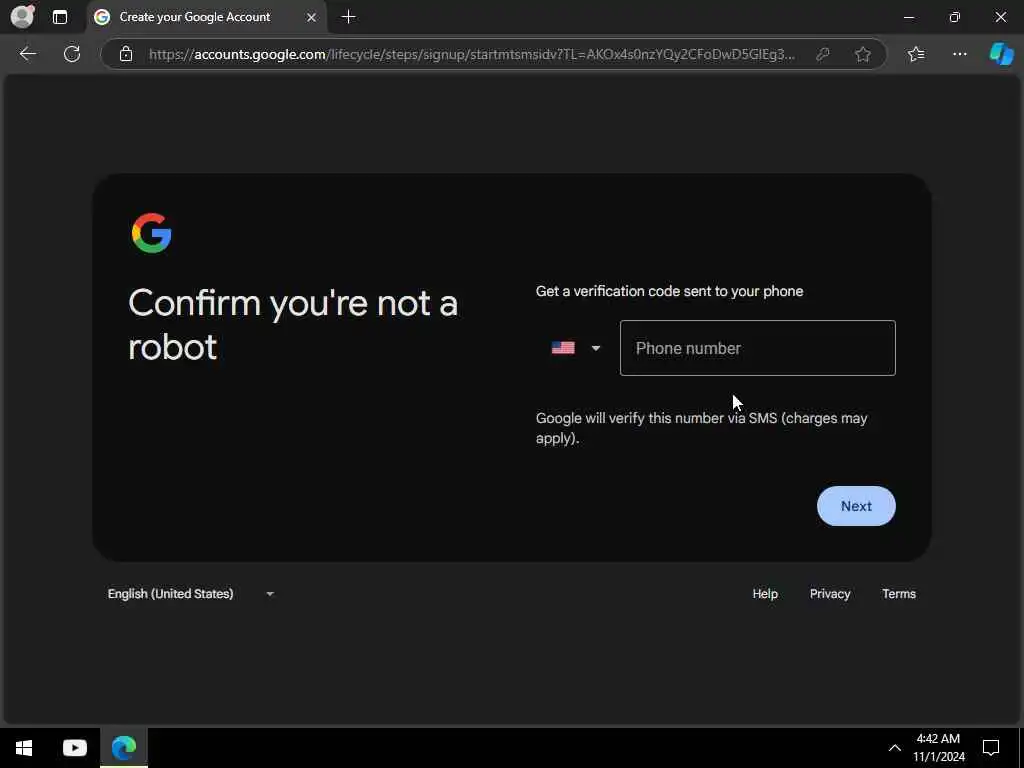Open a new browser tab
This screenshot has height=768, width=1024.
349,17
